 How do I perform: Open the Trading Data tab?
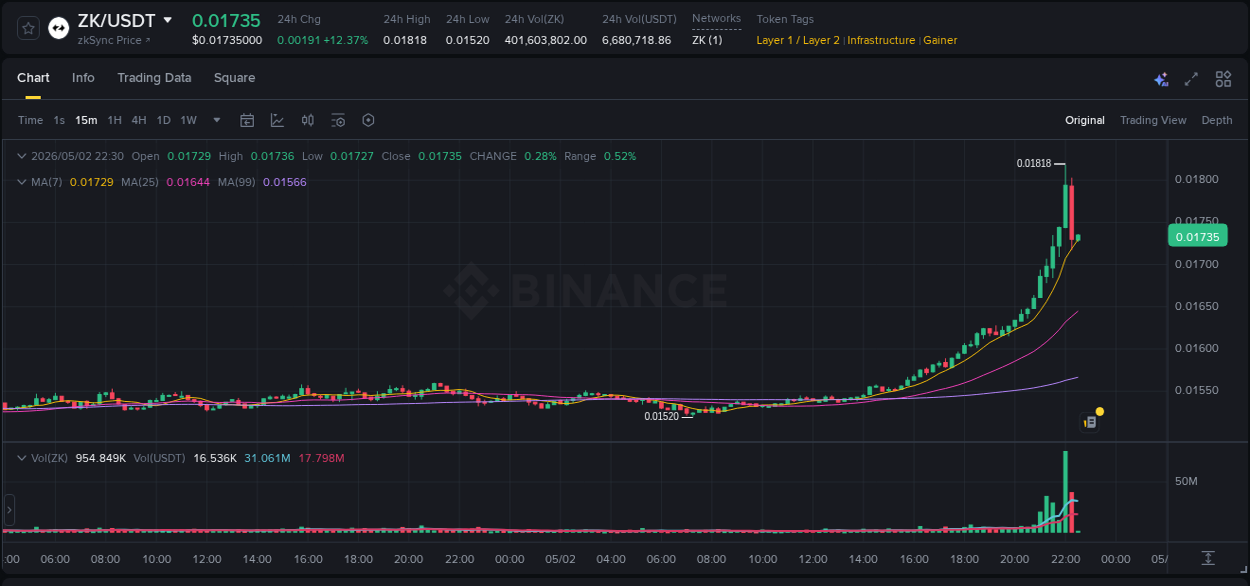click(x=154, y=78)
